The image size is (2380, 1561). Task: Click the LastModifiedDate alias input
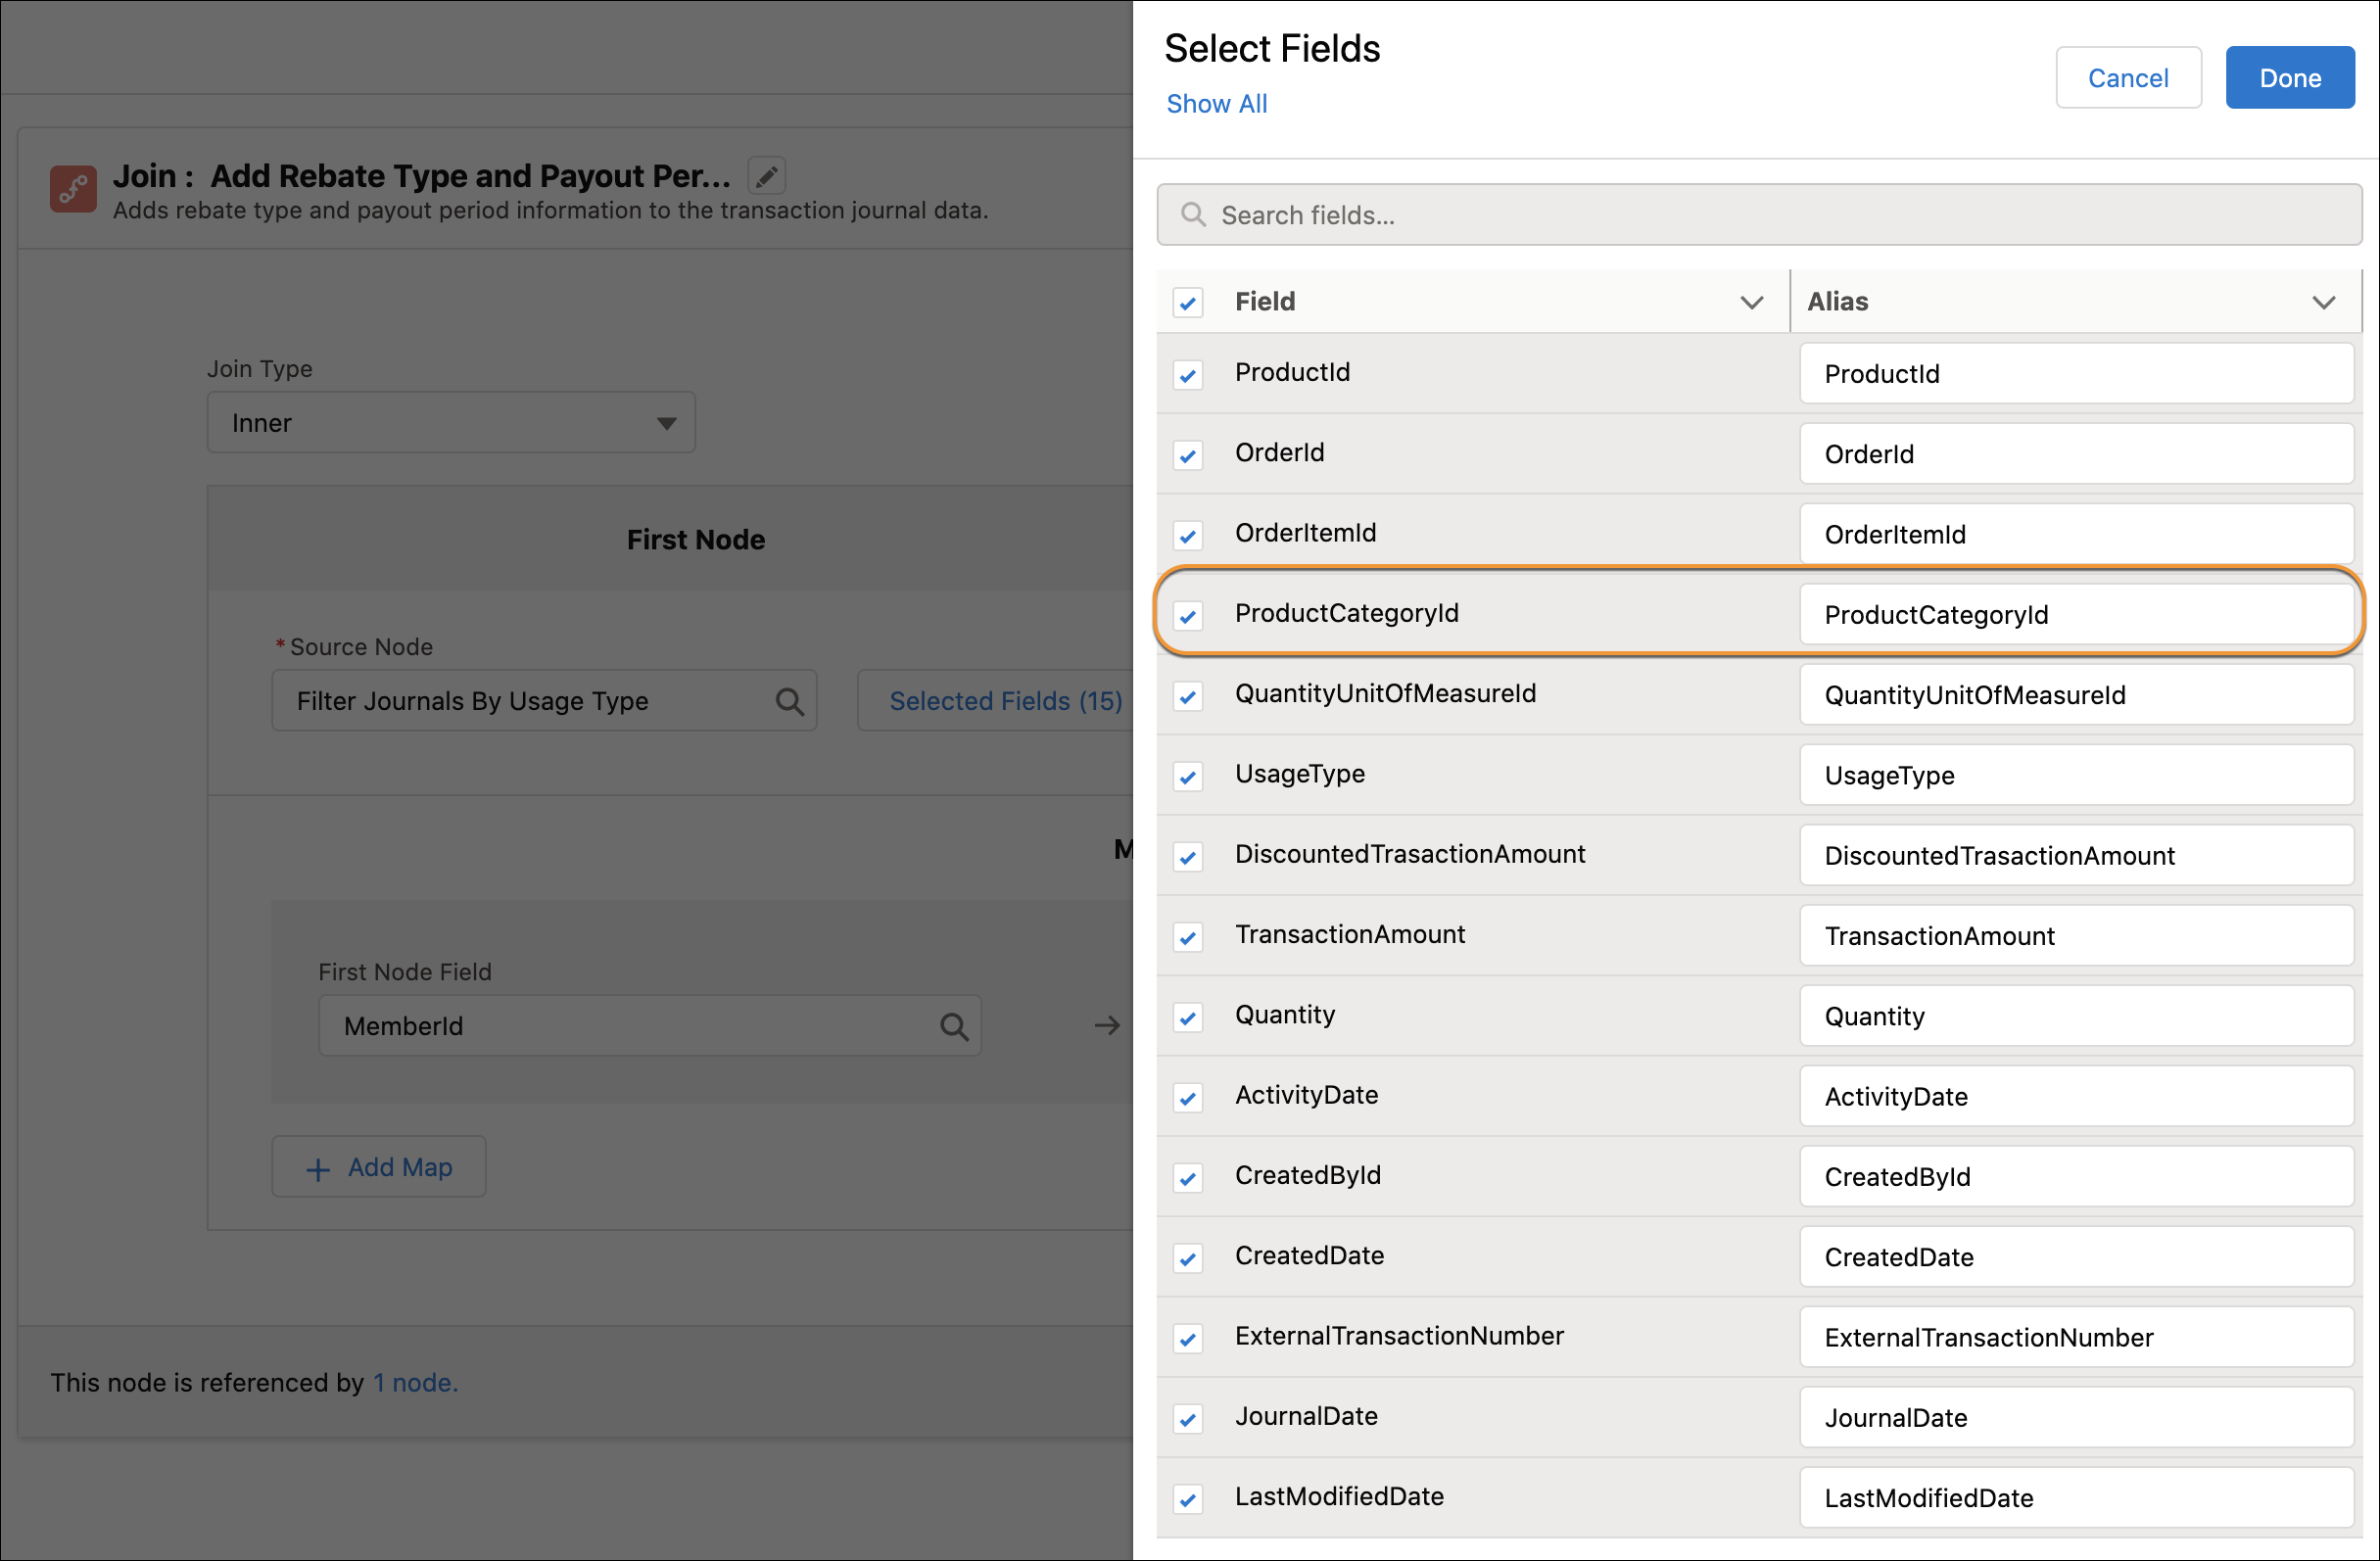click(x=2076, y=1499)
